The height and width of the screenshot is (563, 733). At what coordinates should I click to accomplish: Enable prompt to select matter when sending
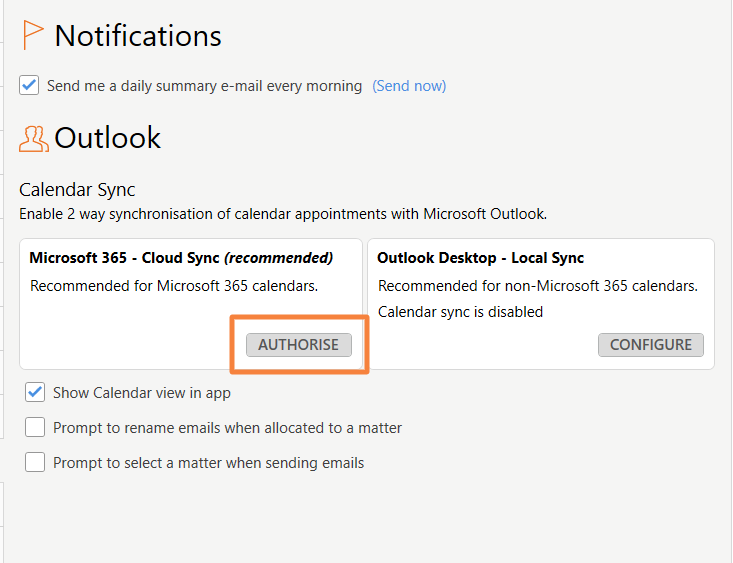35,462
